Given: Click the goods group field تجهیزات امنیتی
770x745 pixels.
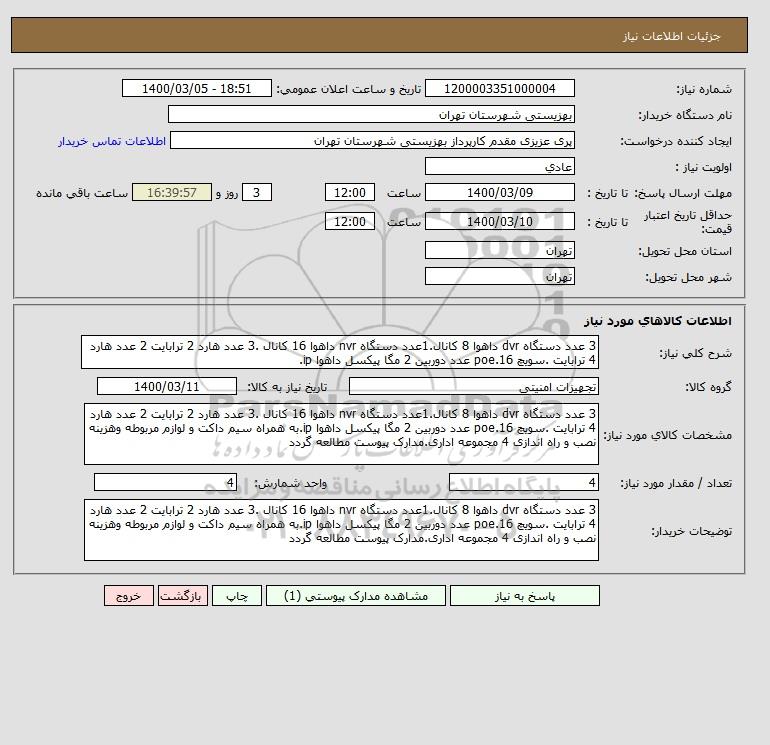Looking at the screenshot, I should point(473,386).
